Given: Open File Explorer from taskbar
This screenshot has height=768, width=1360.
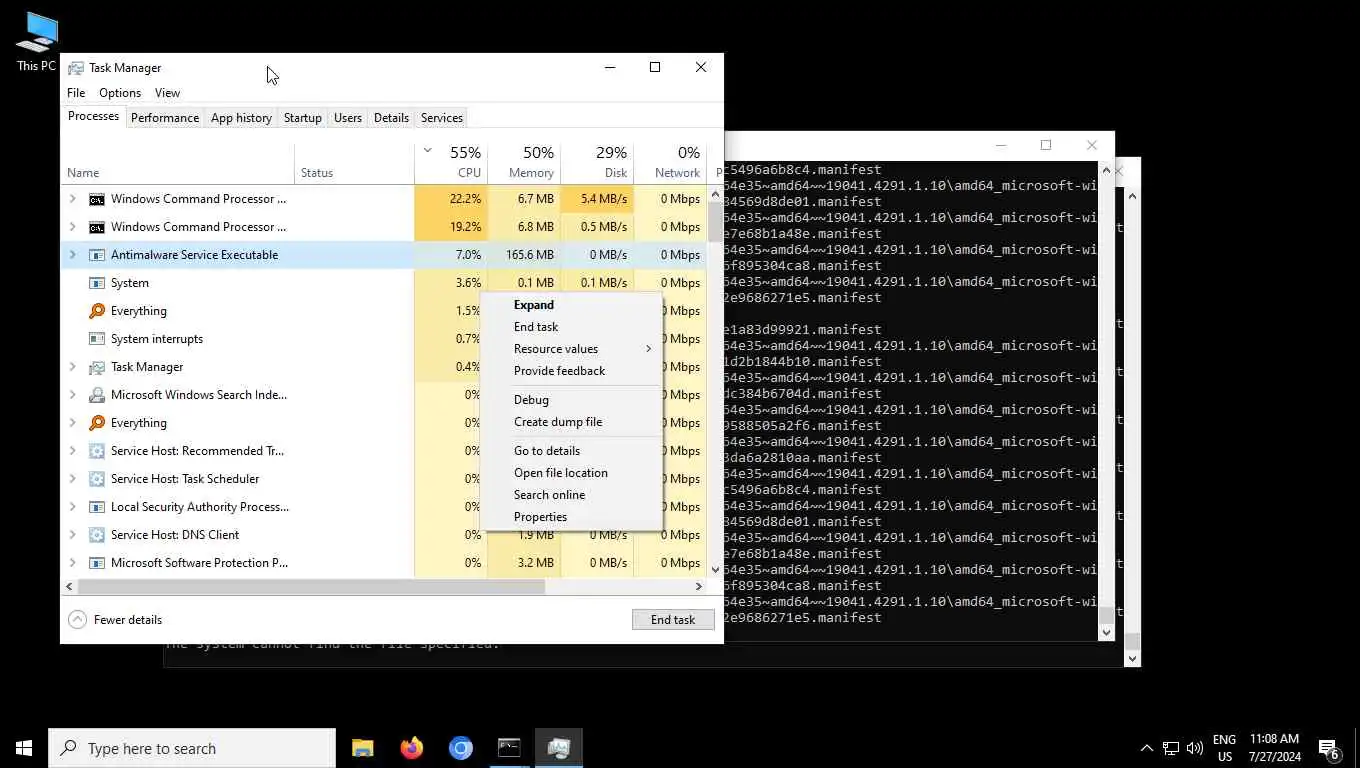Looking at the screenshot, I should click(362, 748).
